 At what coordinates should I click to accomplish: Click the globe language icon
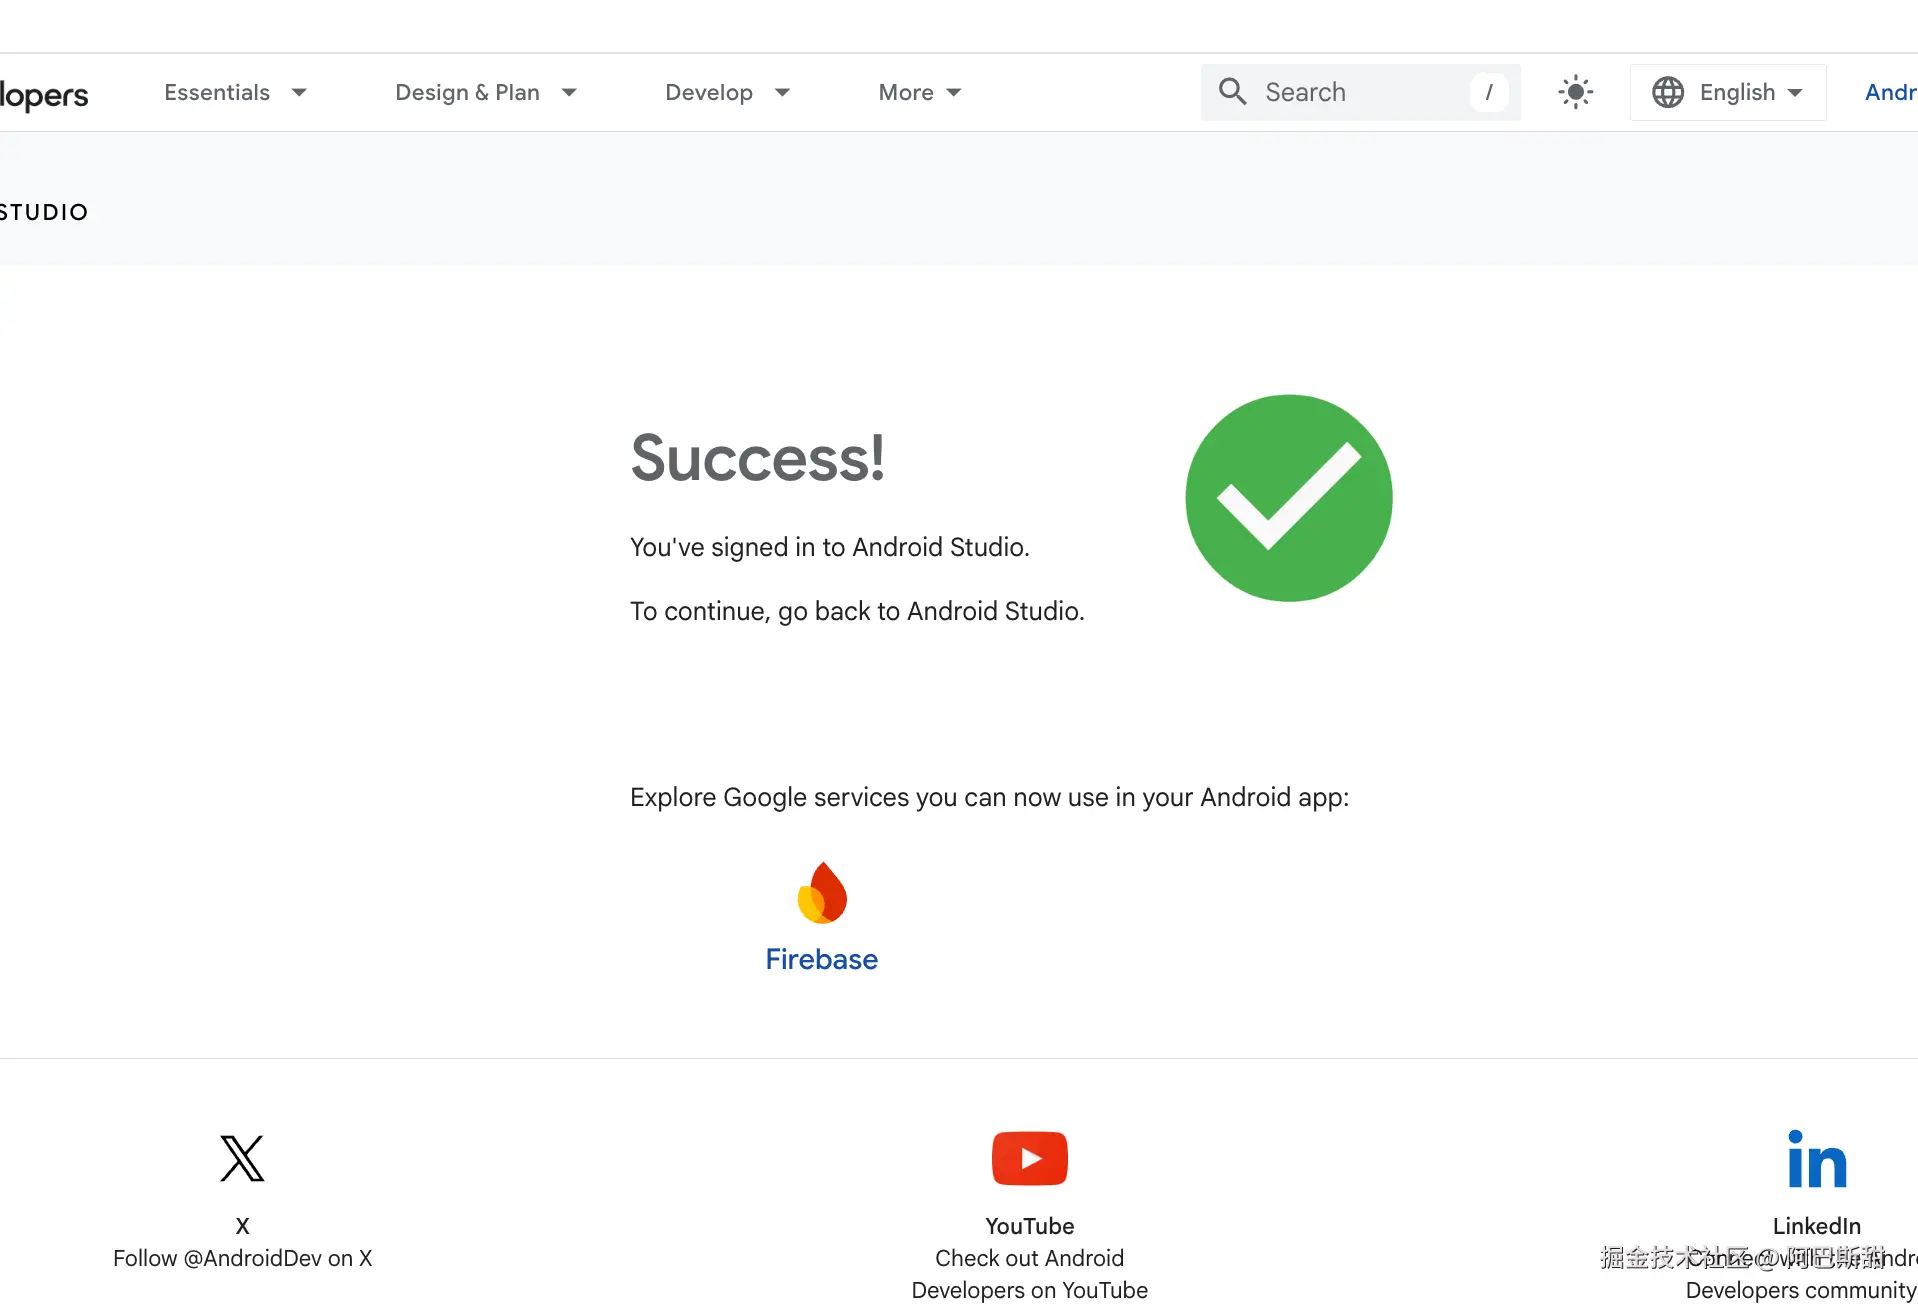pyautogui.click(x=1667, y=92)
